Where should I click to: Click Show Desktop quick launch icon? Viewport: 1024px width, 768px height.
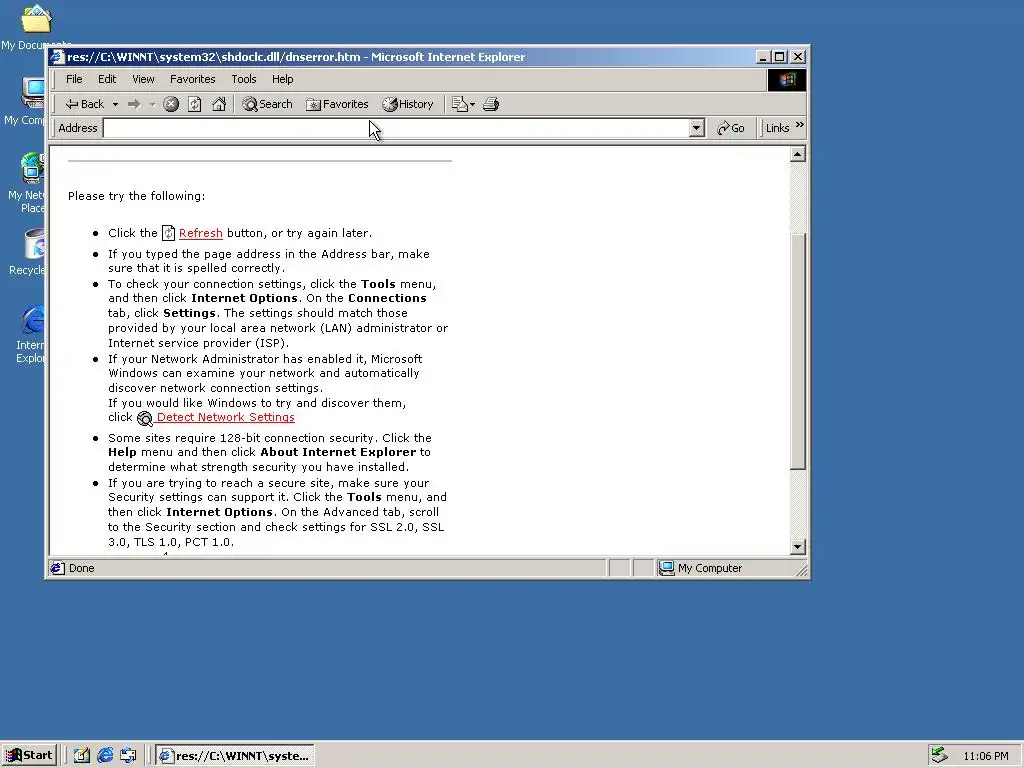[x=82, y=756]
